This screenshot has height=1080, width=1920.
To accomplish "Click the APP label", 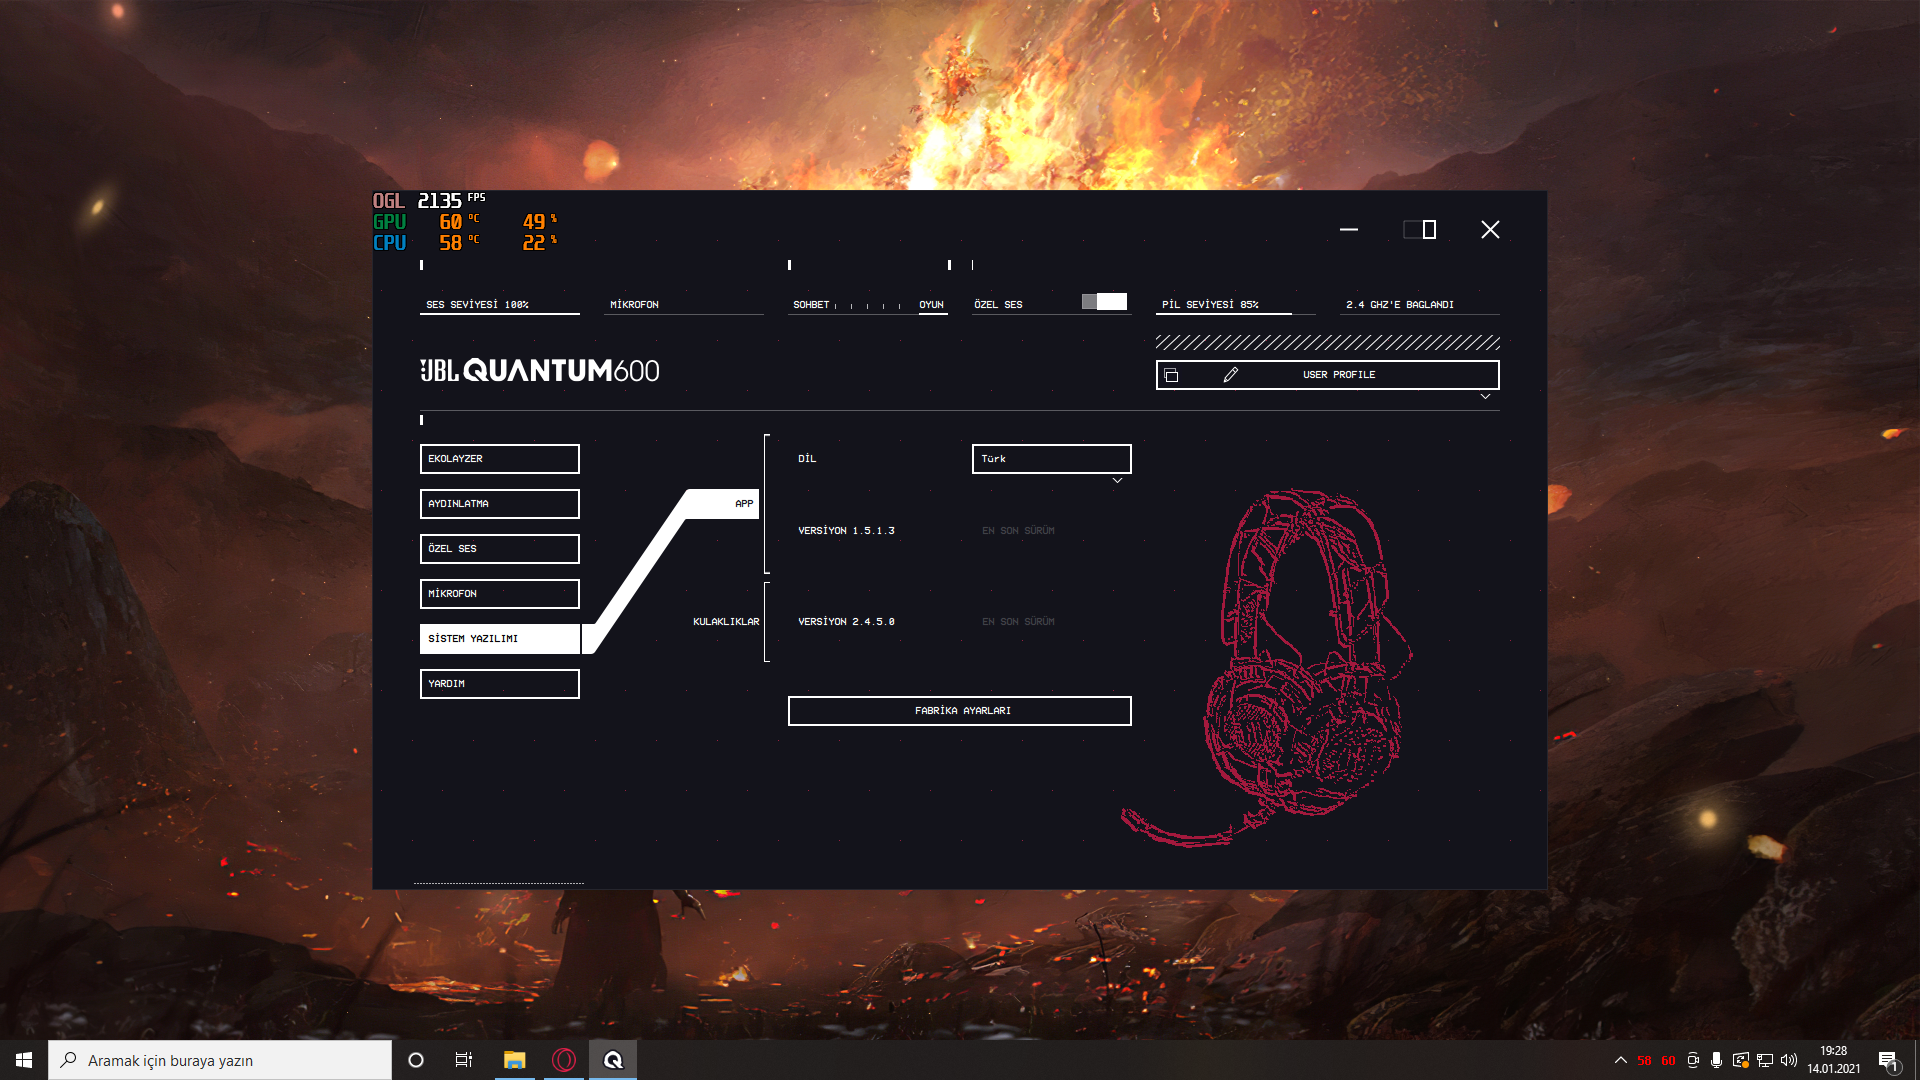I will (744, 504).
